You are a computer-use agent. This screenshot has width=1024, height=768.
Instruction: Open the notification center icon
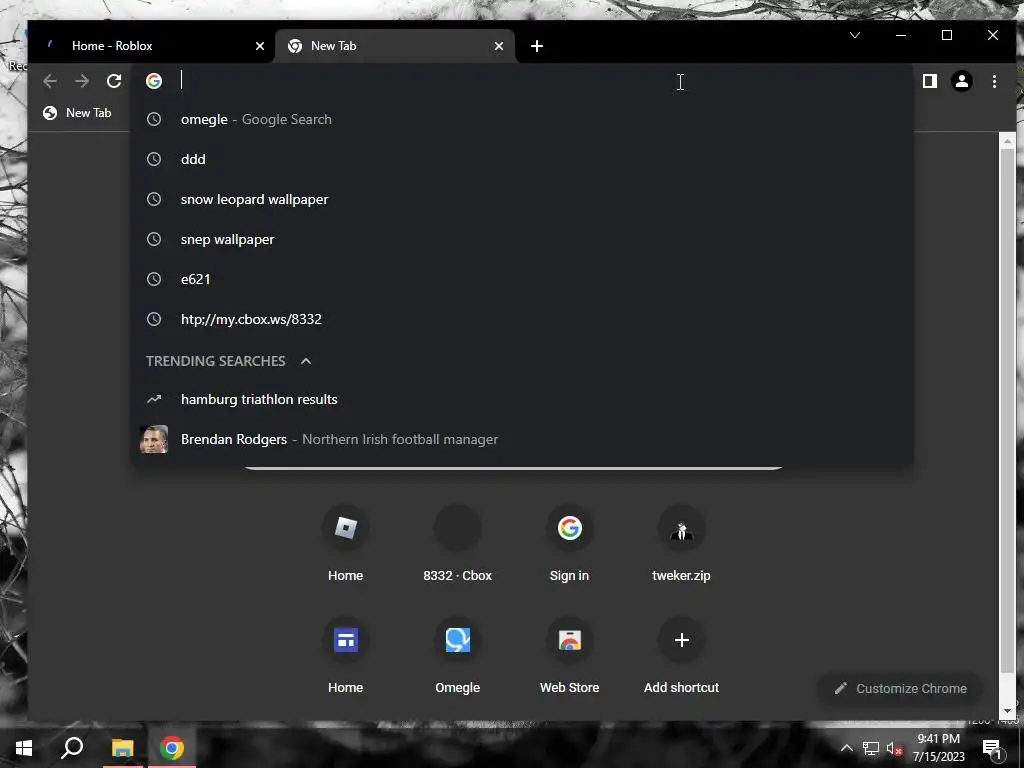(992, 748)
